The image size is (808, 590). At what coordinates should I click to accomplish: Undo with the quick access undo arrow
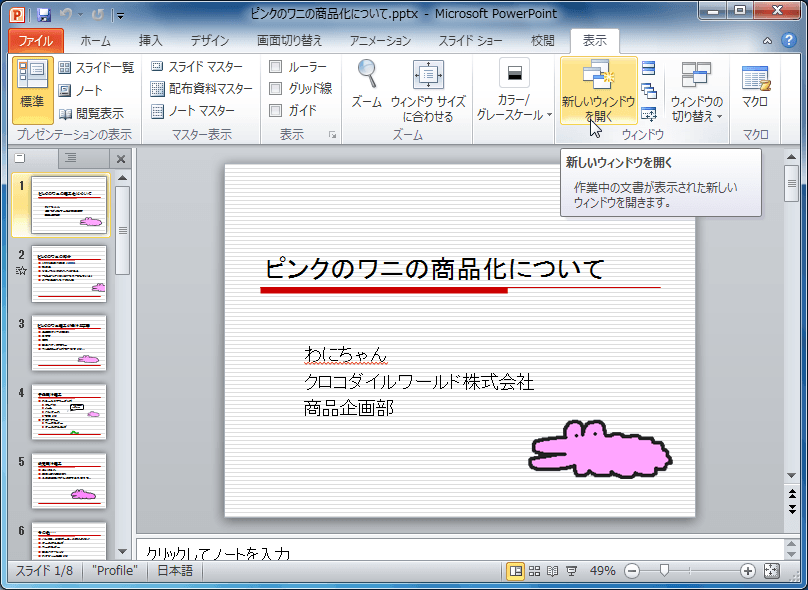click(x=66, y=14)
